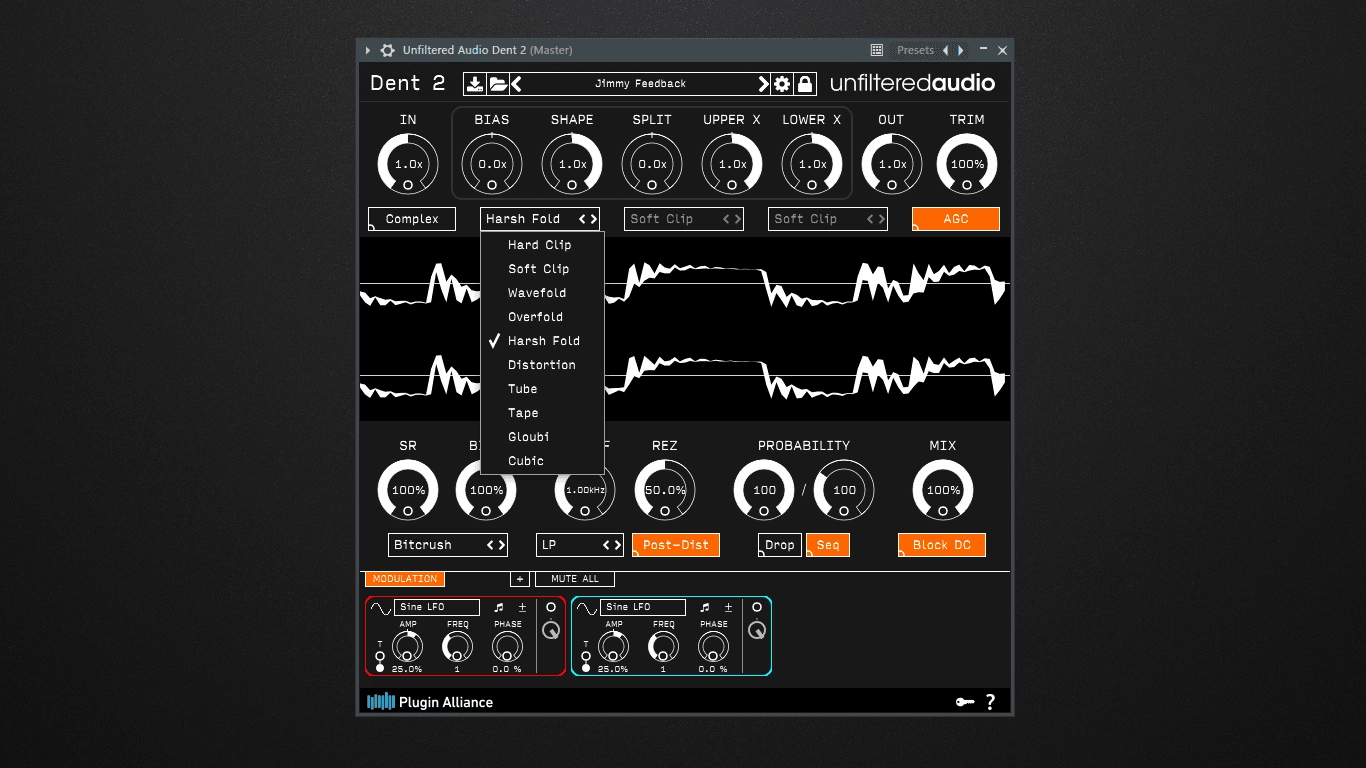Click the save preset download icon

[x=475, y=84]
